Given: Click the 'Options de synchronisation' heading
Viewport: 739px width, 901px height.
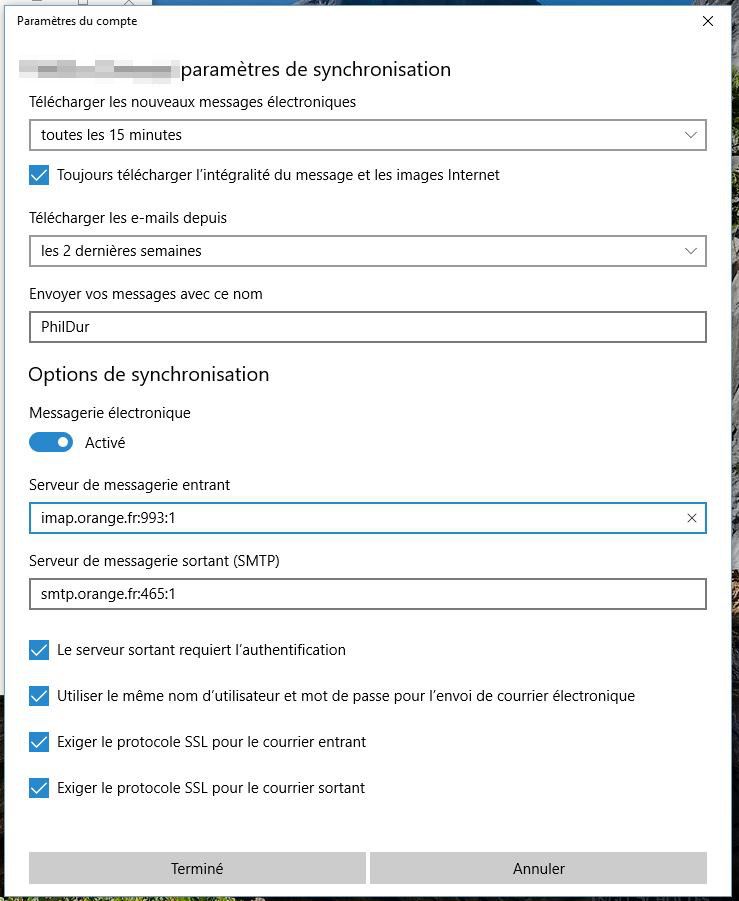Looking at the screenshot, I should click(x=148, y=374).
